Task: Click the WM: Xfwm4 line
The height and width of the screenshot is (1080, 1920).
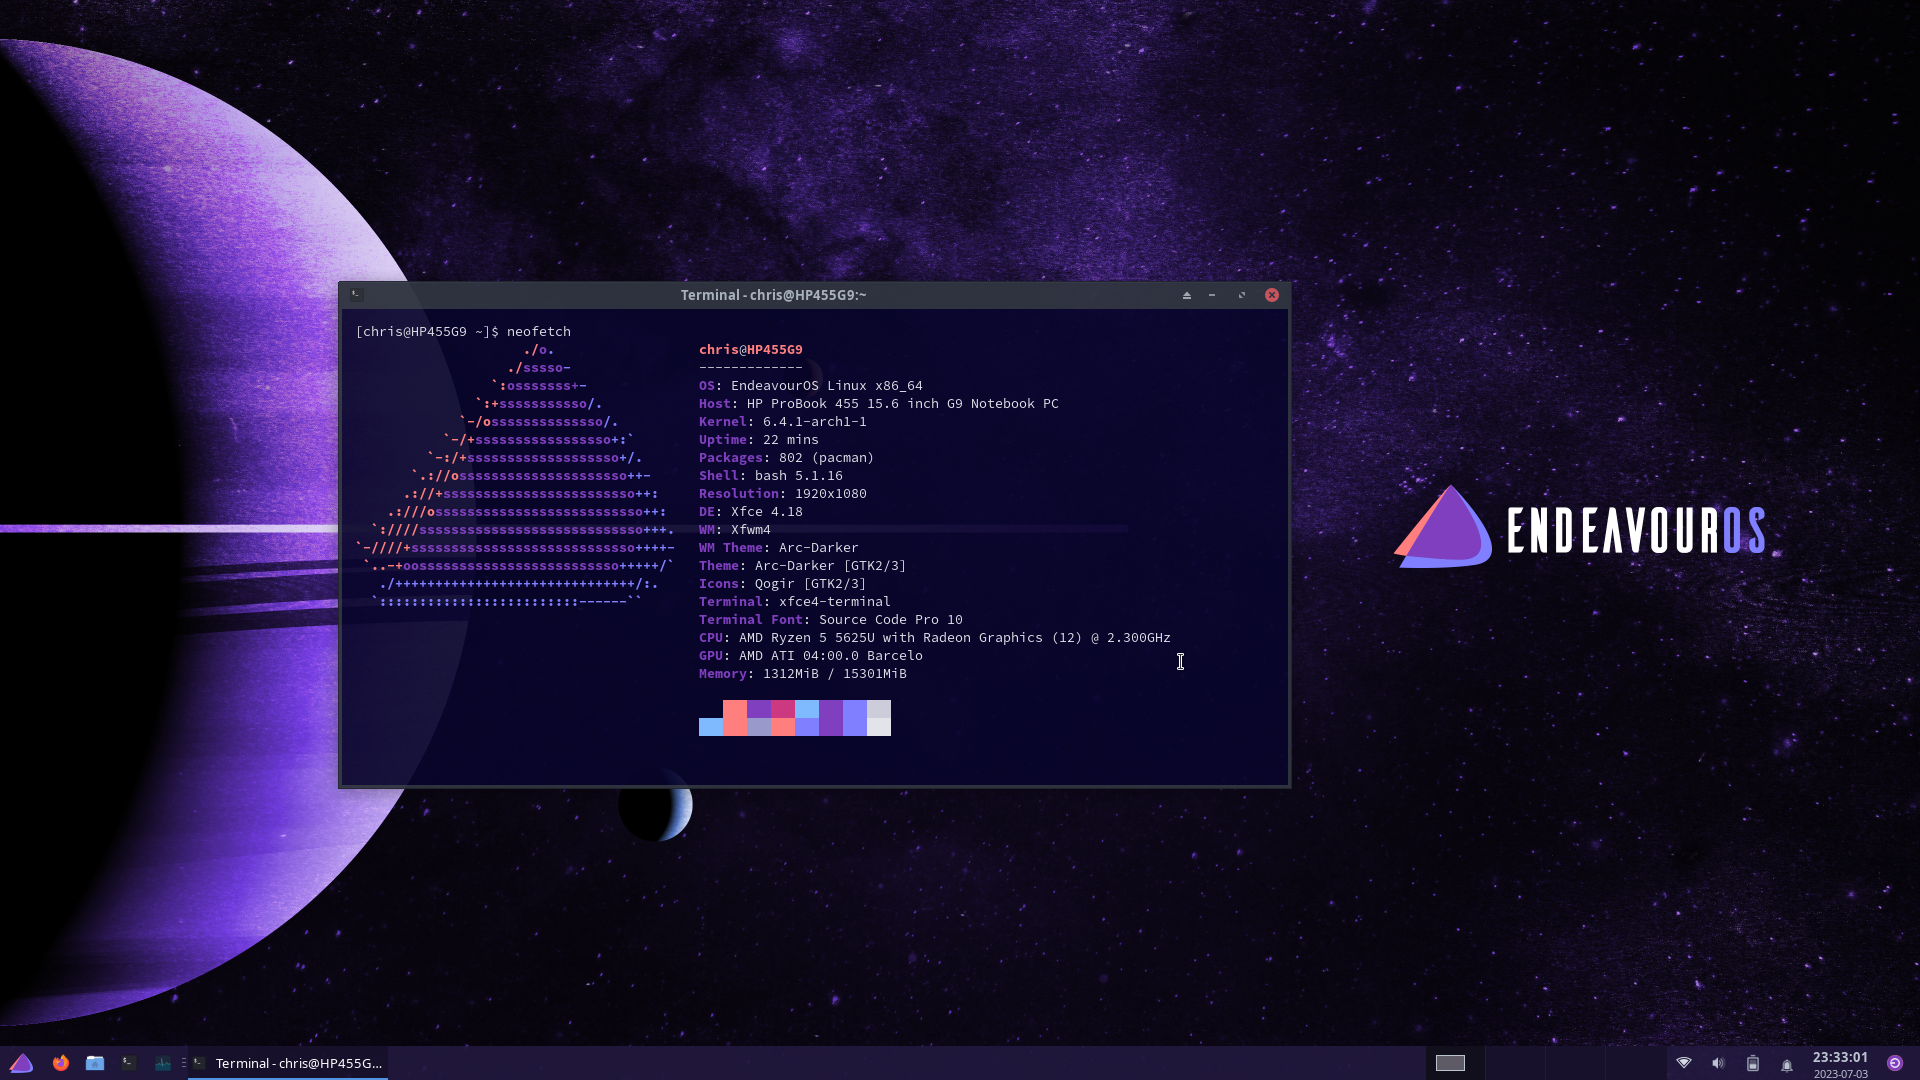Action: coord(735,530)
